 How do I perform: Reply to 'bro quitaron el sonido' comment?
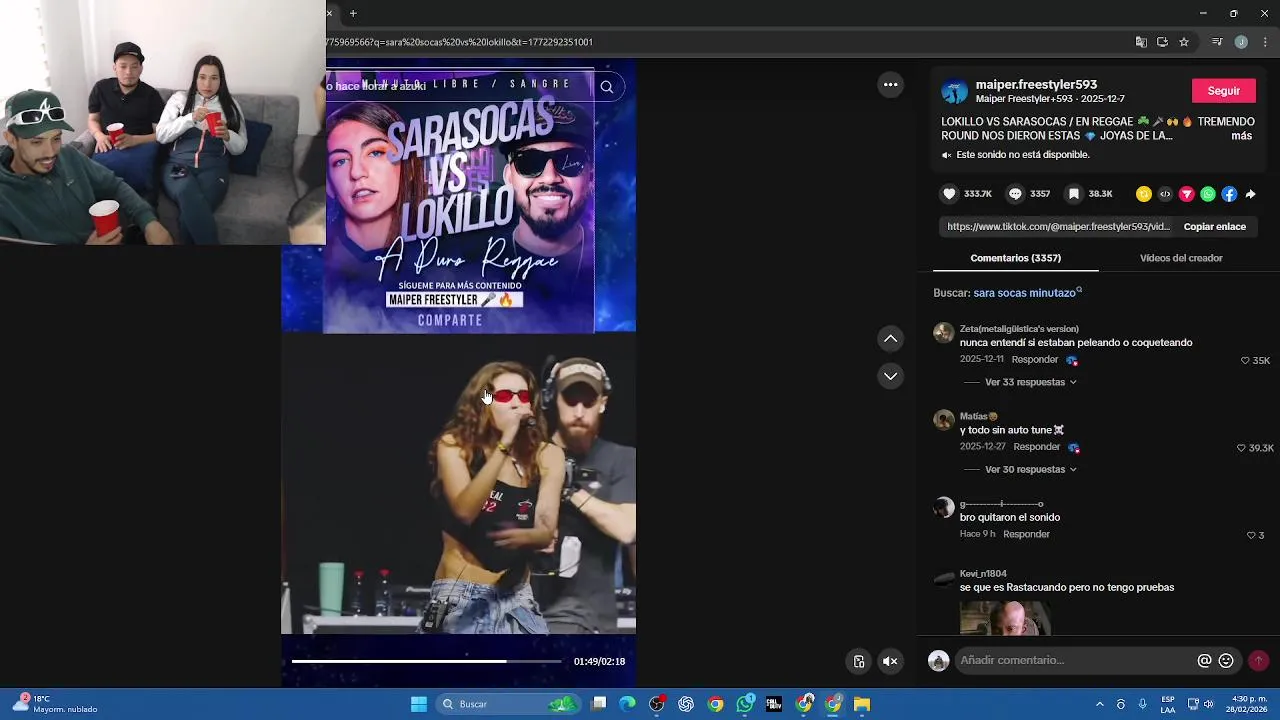click(1026, 534)
